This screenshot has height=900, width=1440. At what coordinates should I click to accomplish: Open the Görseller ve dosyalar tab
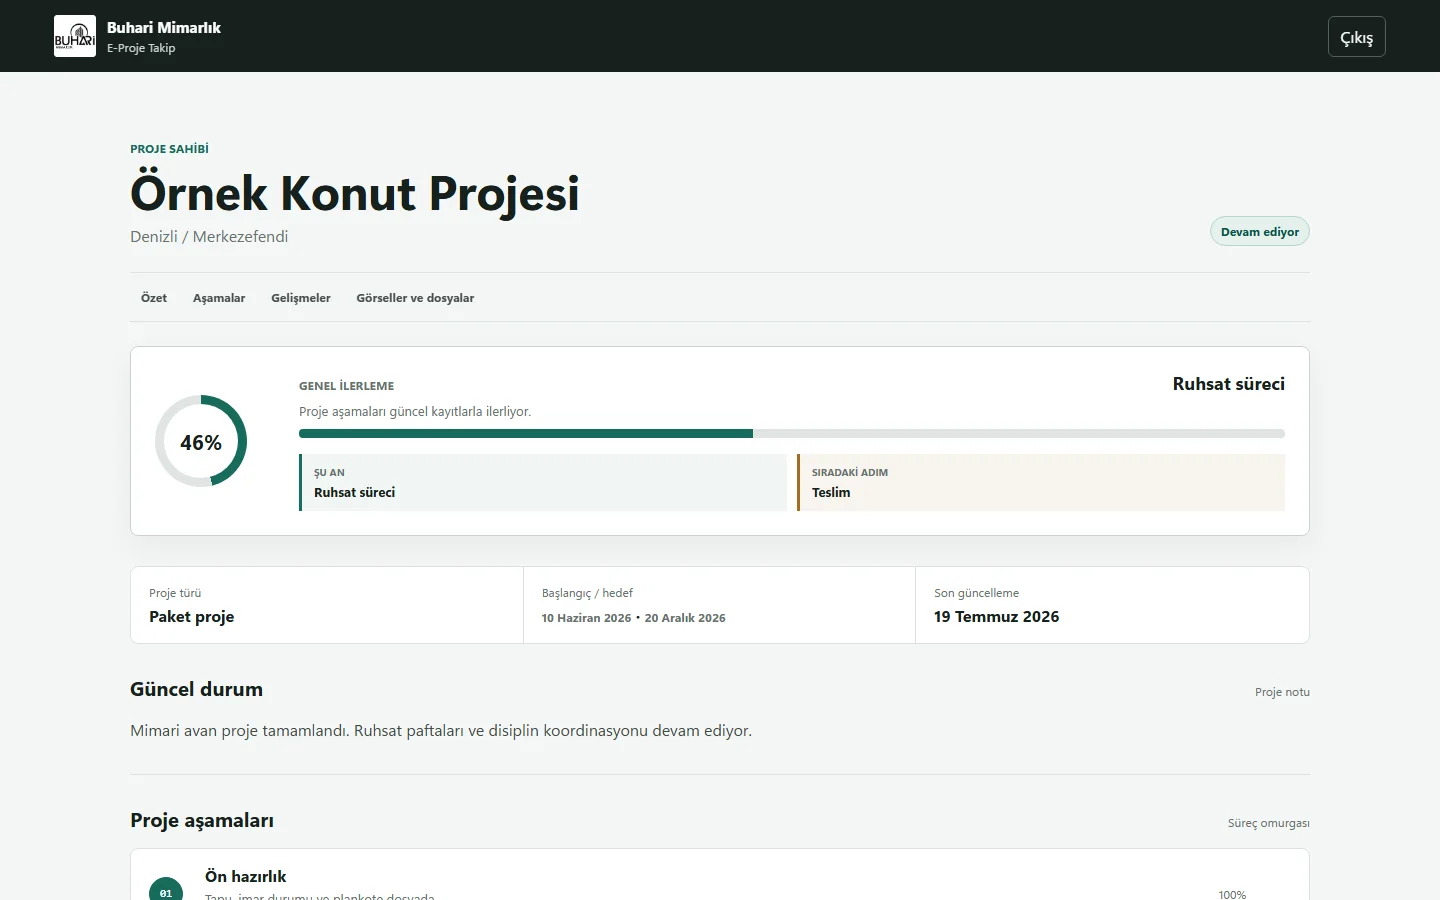coord(415,298)
